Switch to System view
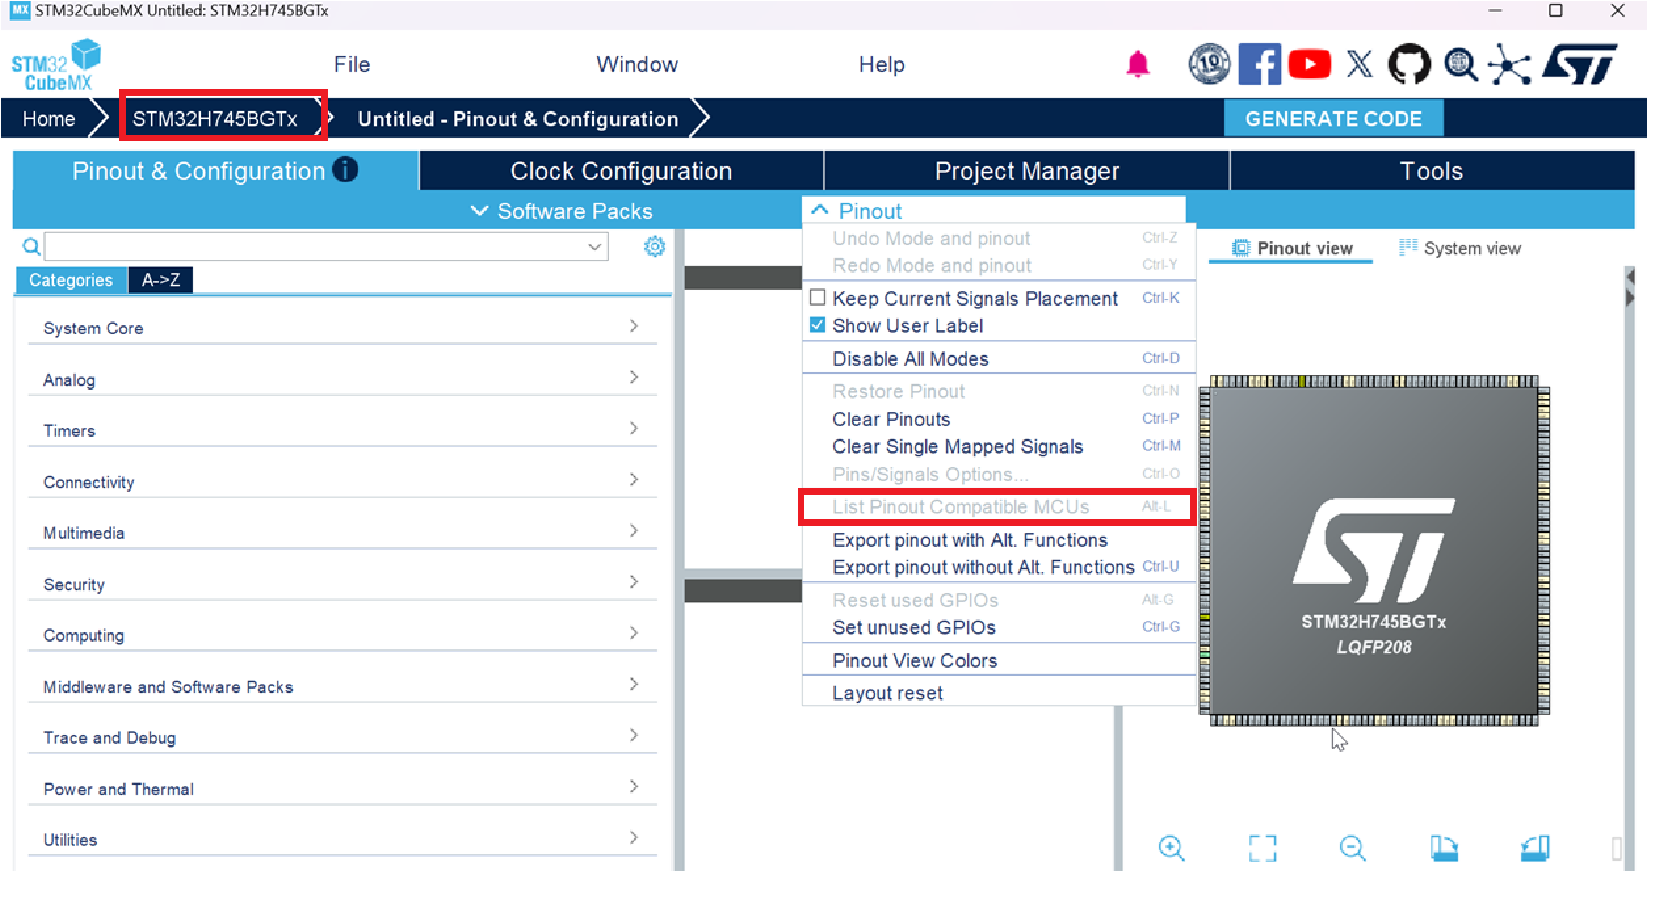Image resolution: width=1667 pixels, height=905 pixels. pos(1459,248)
